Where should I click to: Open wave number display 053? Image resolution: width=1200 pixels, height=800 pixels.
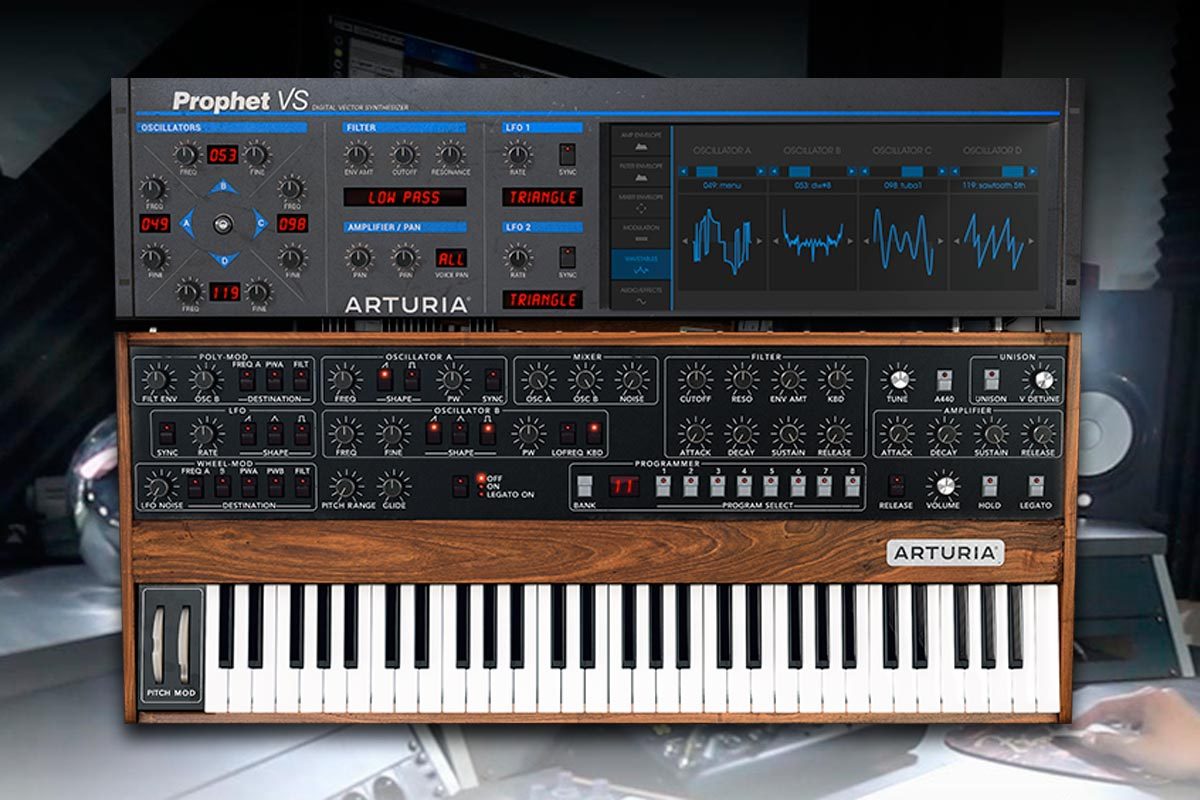223,154
